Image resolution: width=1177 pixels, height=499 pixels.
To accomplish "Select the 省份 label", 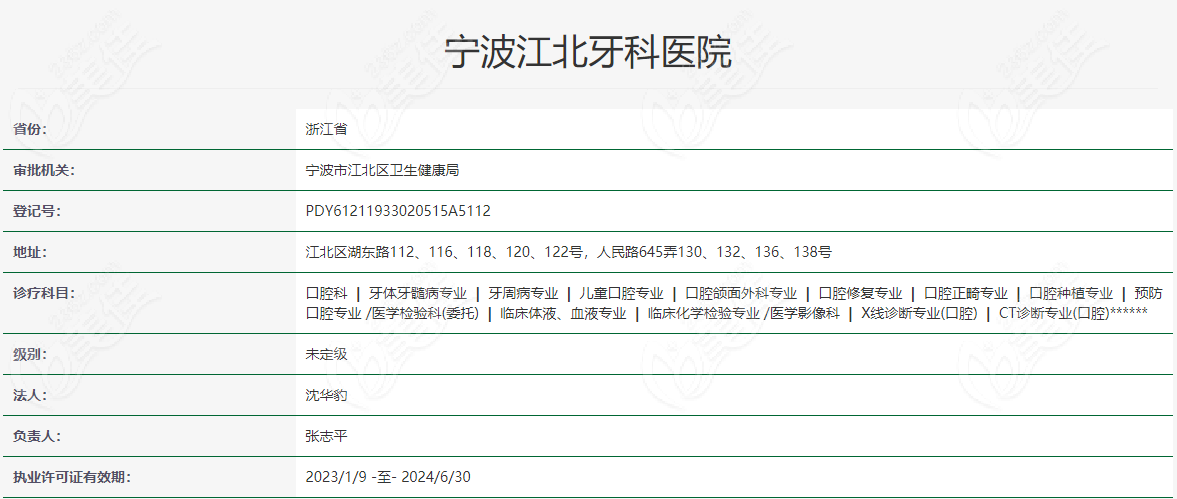I will pyautogui.click(x=30, y=129).
